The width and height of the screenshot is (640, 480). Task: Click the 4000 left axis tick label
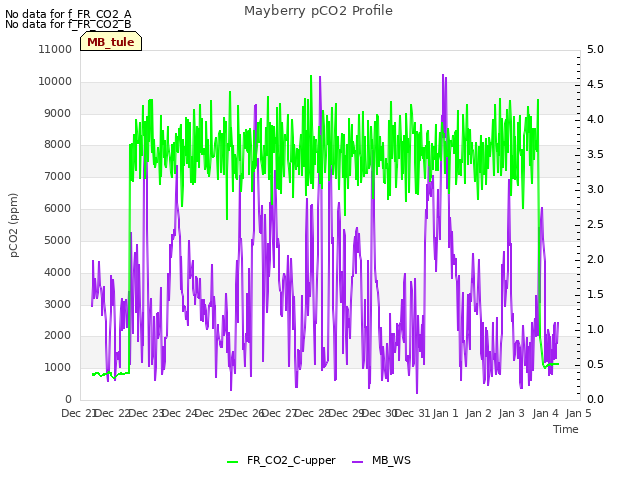pos(58,272)
